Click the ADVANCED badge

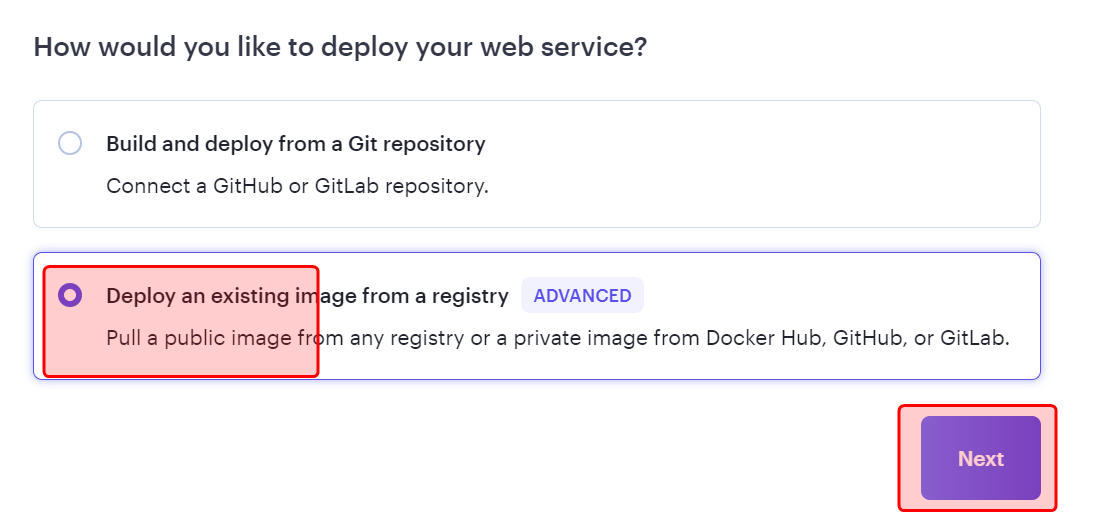coord(582,296)
